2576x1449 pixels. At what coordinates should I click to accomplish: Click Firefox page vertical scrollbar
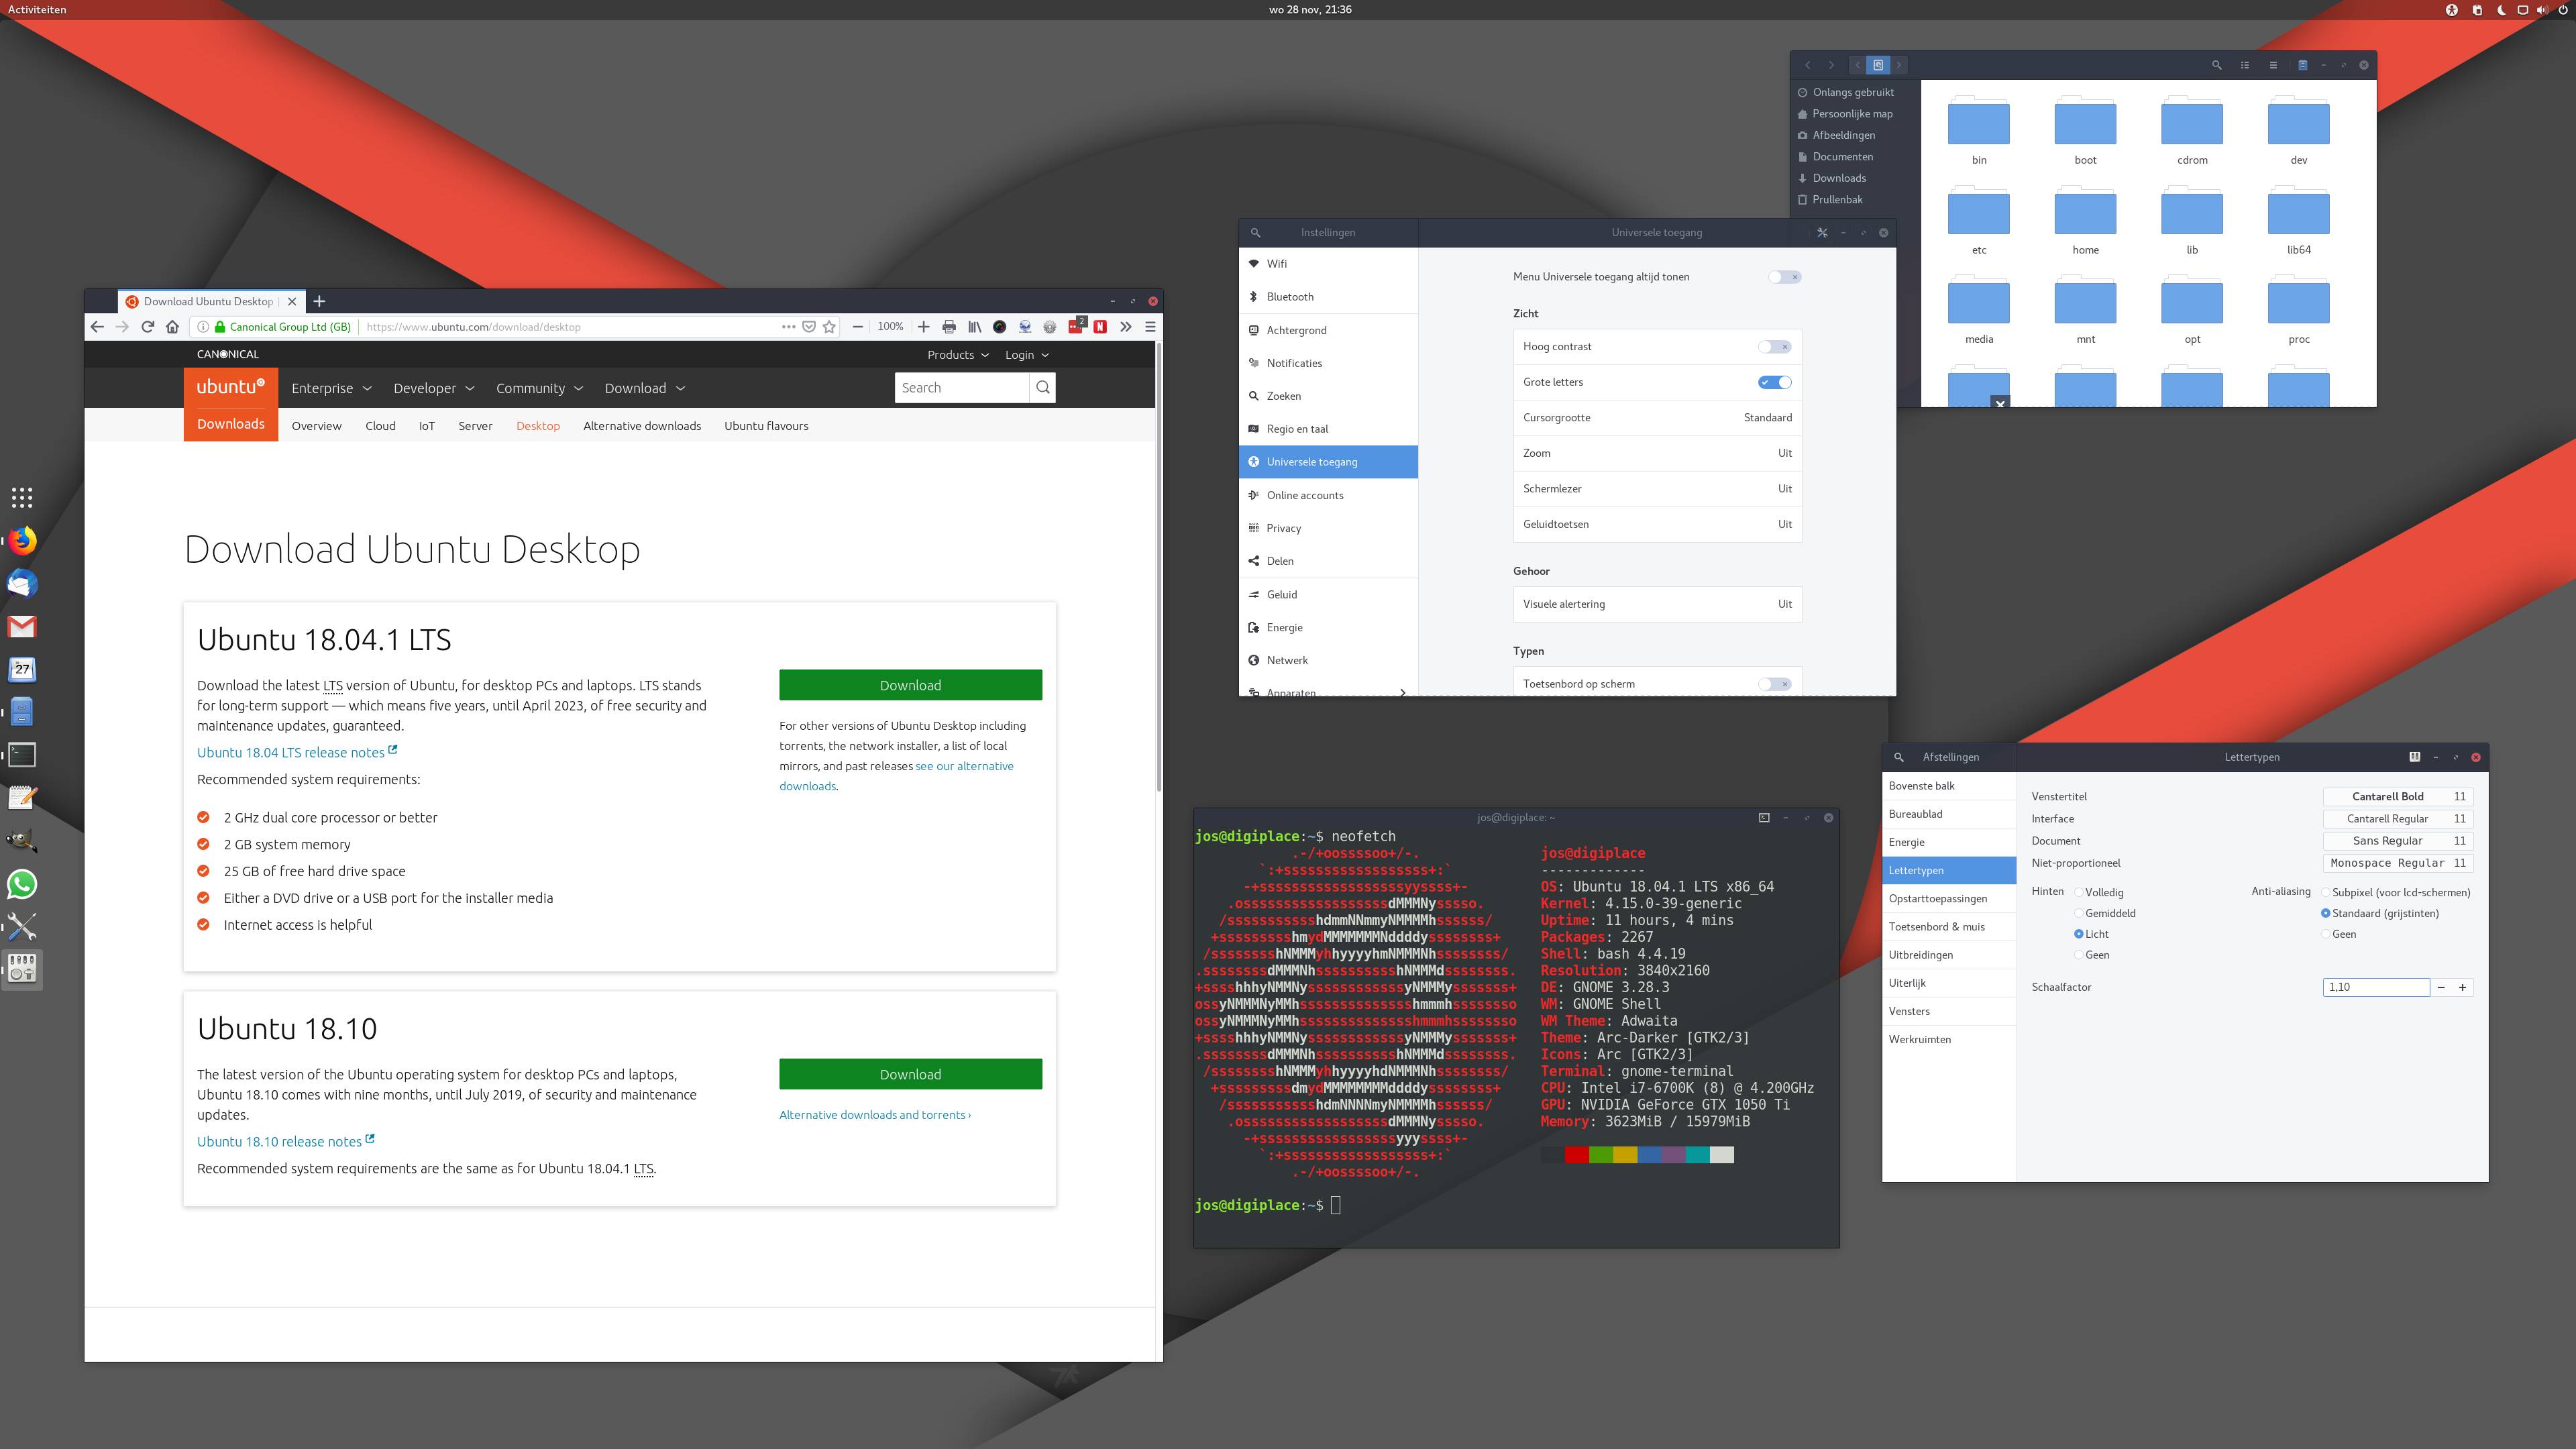coord(1158,566)
